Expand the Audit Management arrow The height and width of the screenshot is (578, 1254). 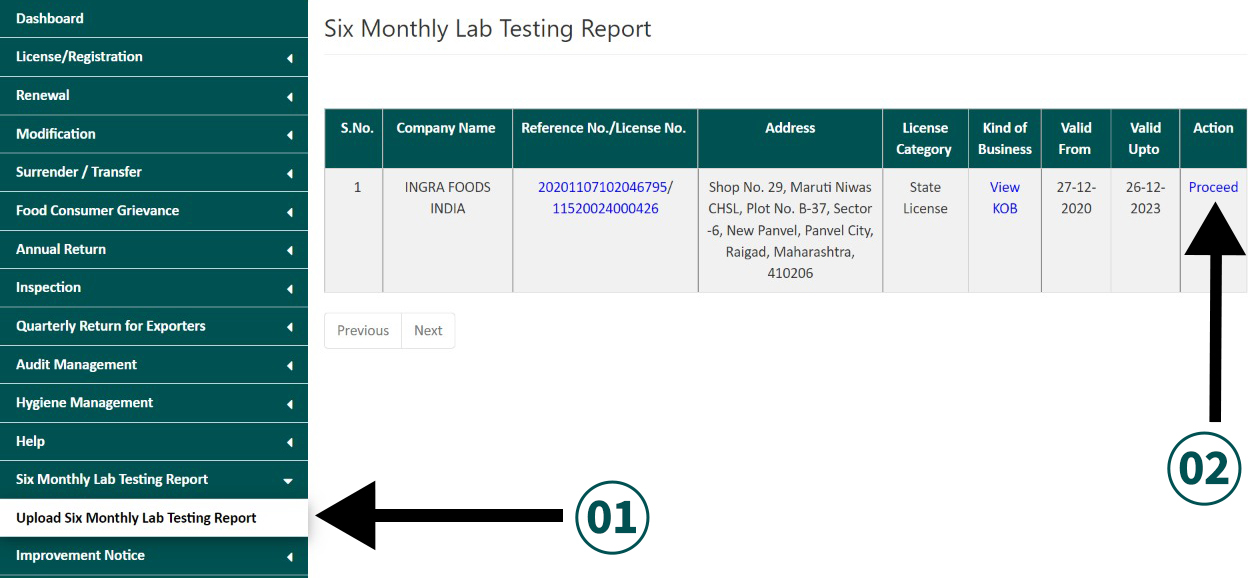(290, 366)
